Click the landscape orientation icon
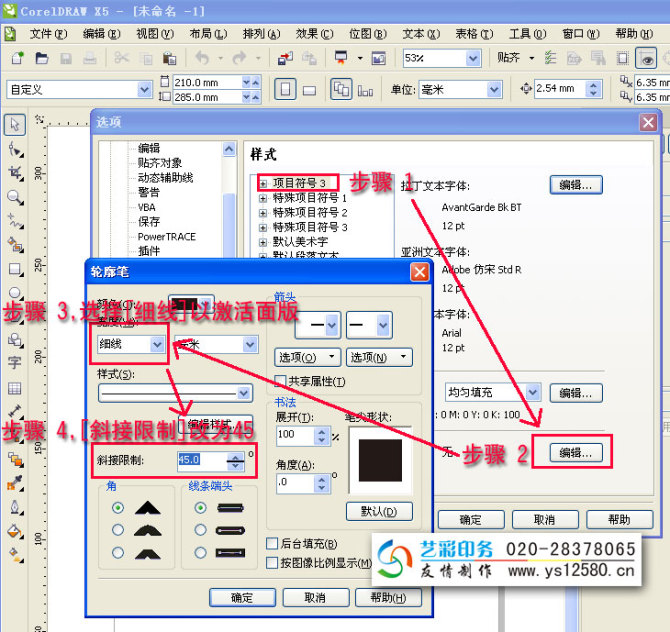 [x=310, y=90]
